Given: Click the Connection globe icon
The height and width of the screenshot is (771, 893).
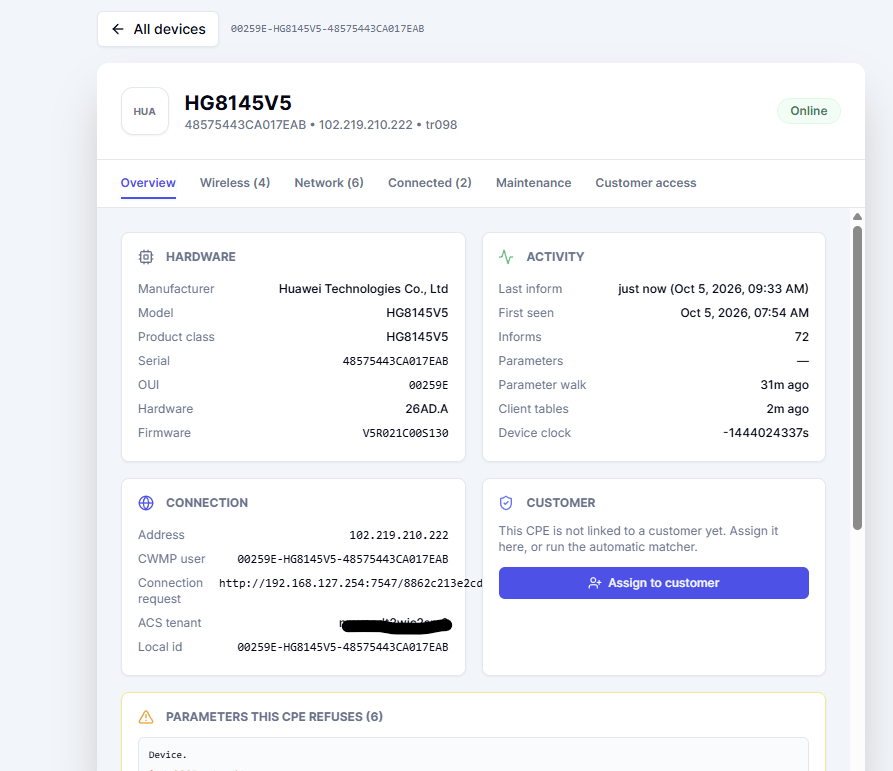Looking at the screenshot, I should [146, 503].
